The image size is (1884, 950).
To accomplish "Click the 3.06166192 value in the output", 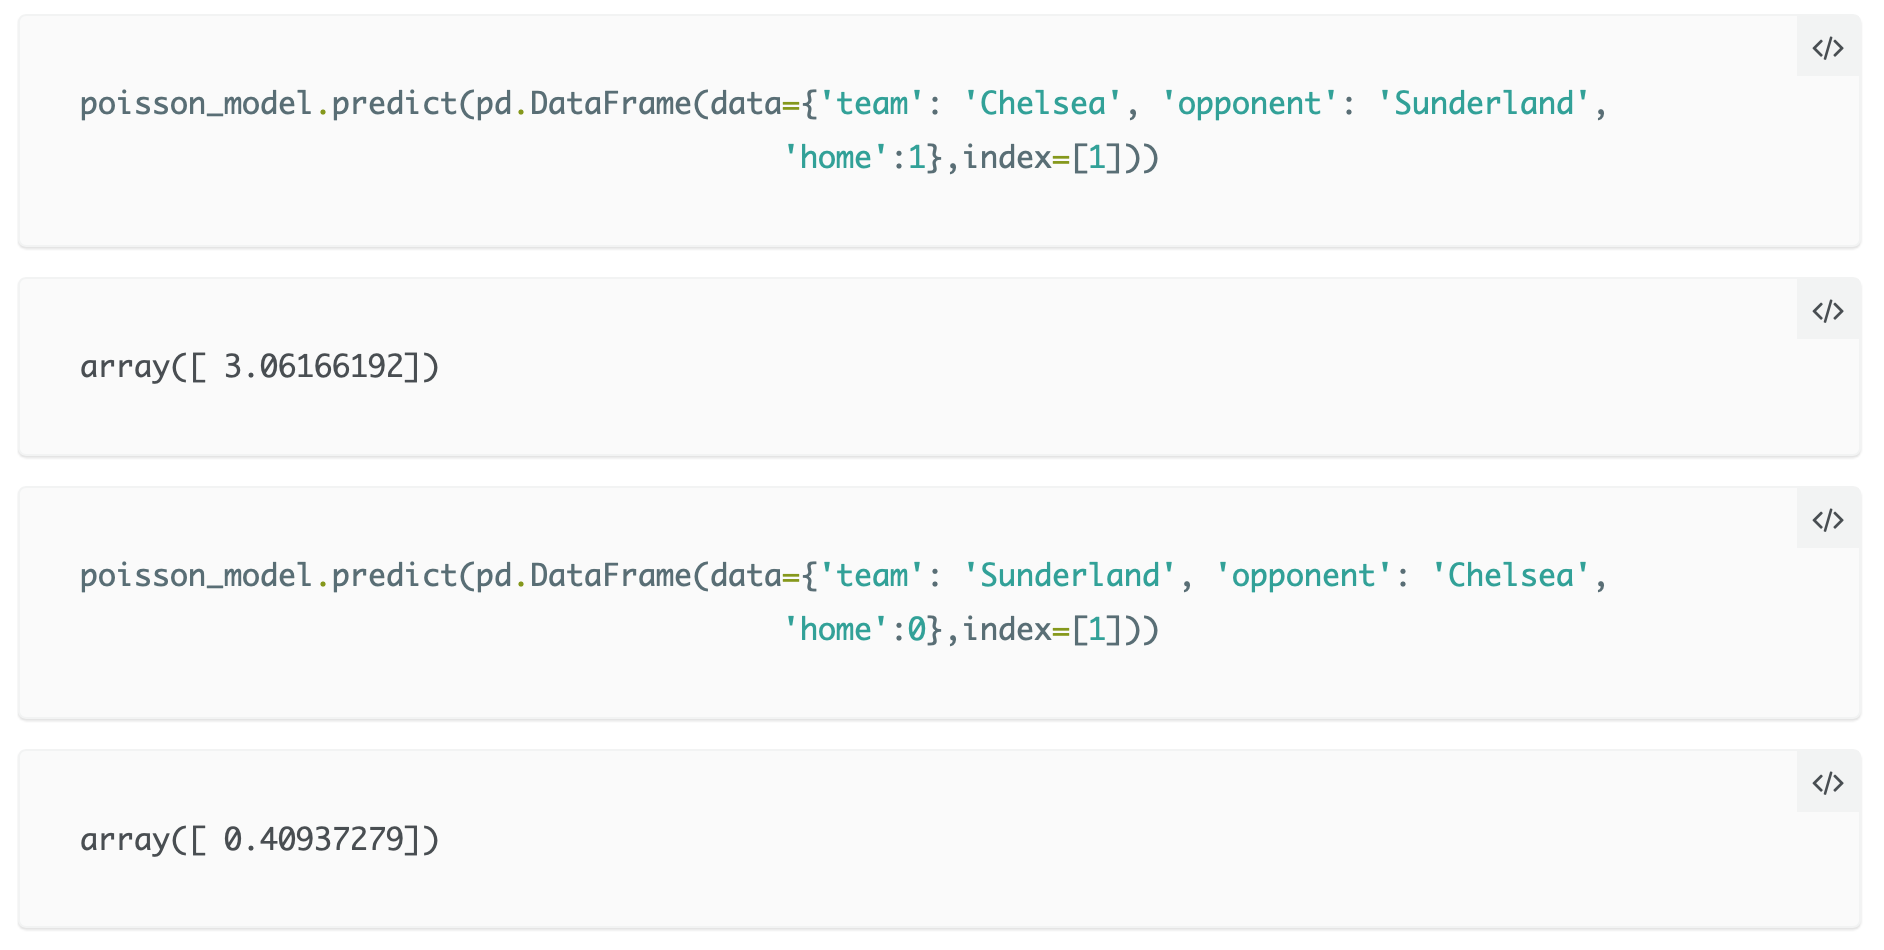I will pyautogui.click(x=313, y=367).
